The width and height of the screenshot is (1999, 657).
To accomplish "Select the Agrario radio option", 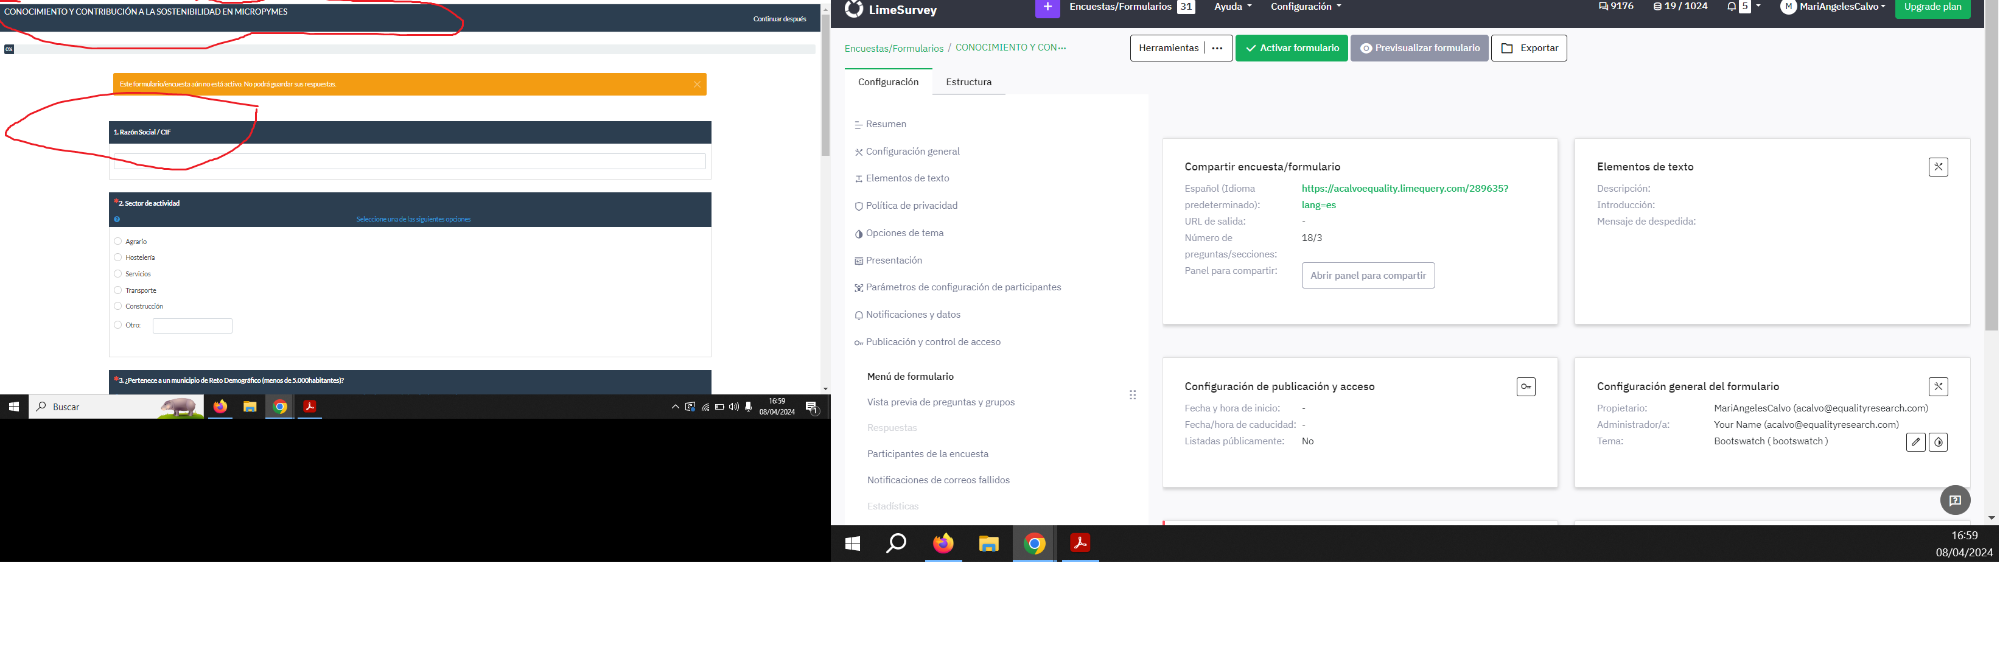I will [x=118, y=241].
